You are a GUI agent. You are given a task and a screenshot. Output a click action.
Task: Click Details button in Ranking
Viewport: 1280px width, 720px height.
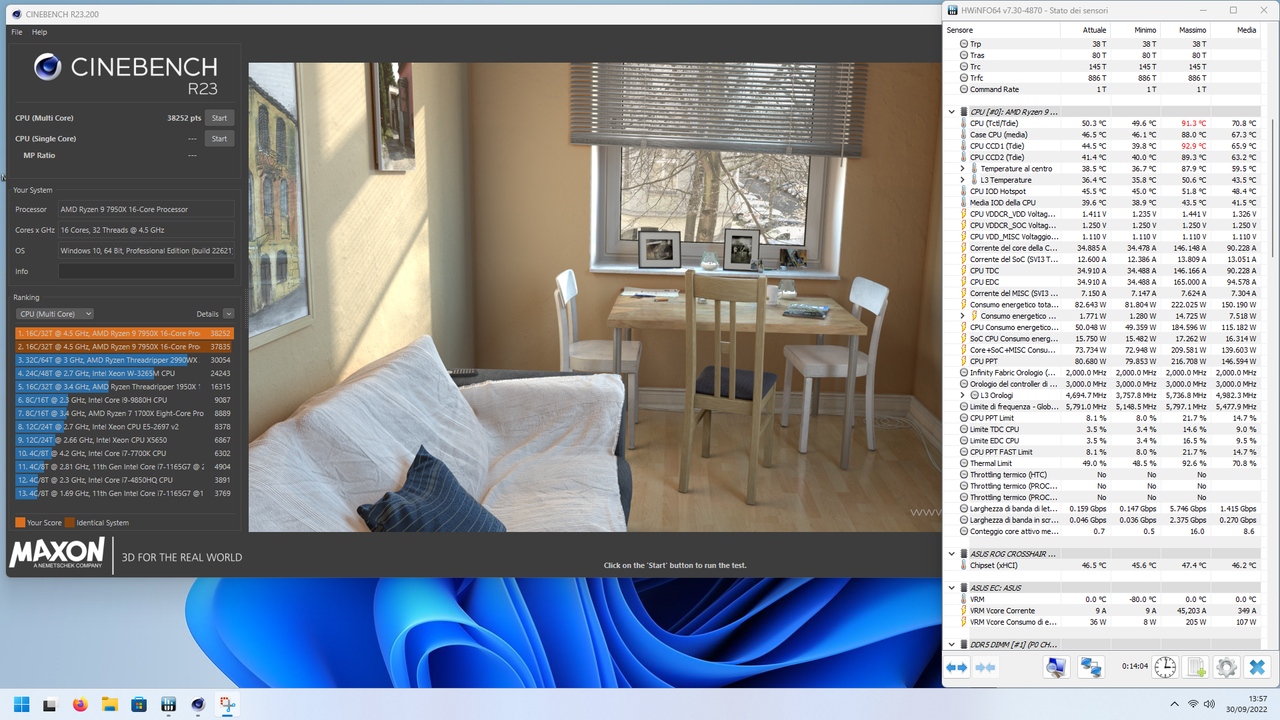pos(207,314)
